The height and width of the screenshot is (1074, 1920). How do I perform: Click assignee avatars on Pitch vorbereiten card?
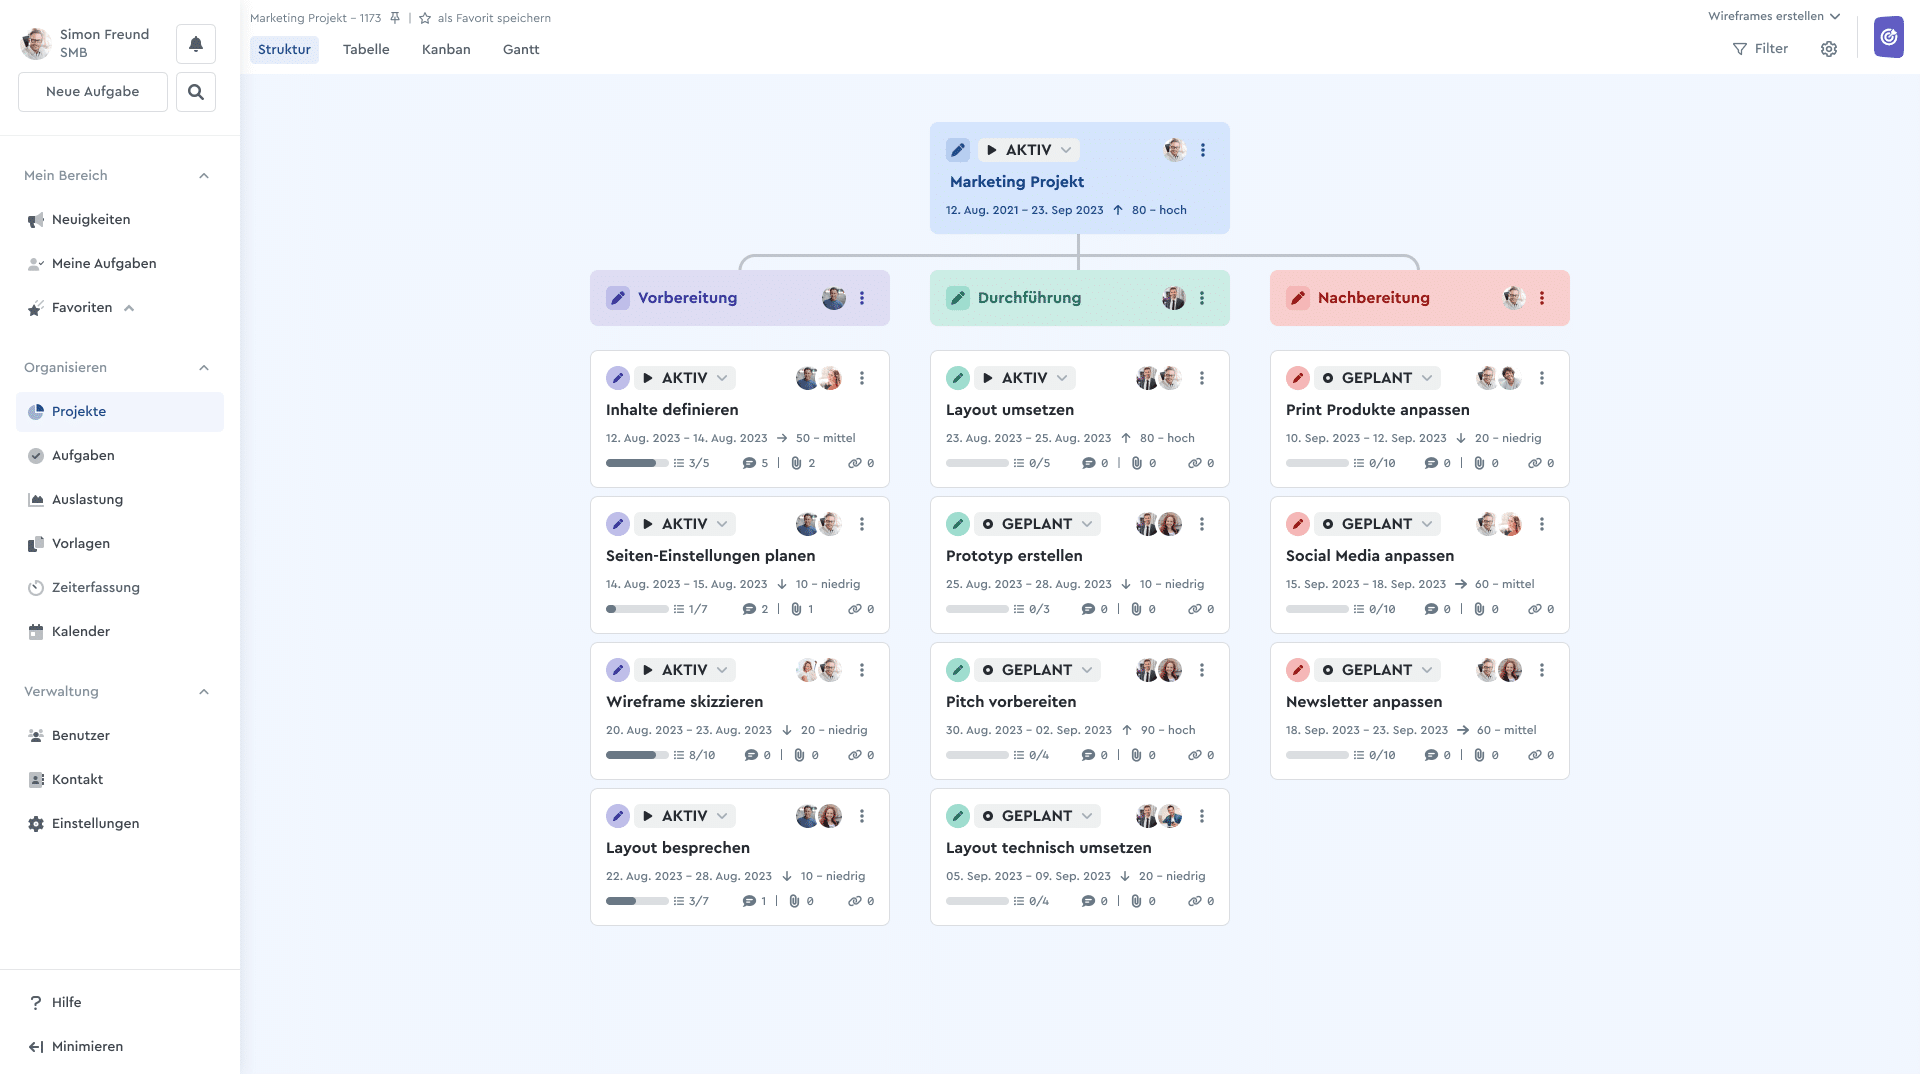pyautogui.click(x=1159, y=670)
